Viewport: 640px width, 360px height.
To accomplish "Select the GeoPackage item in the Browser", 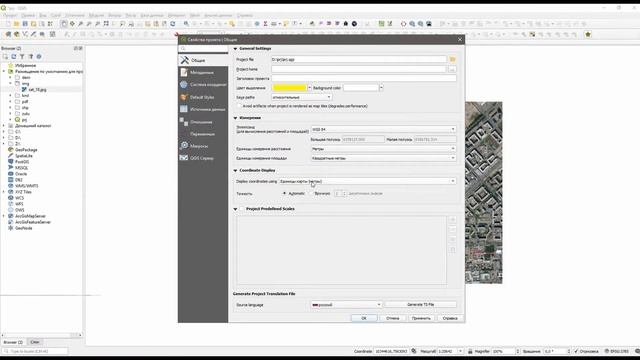I will pyautogui.click(x=26, y=150).
